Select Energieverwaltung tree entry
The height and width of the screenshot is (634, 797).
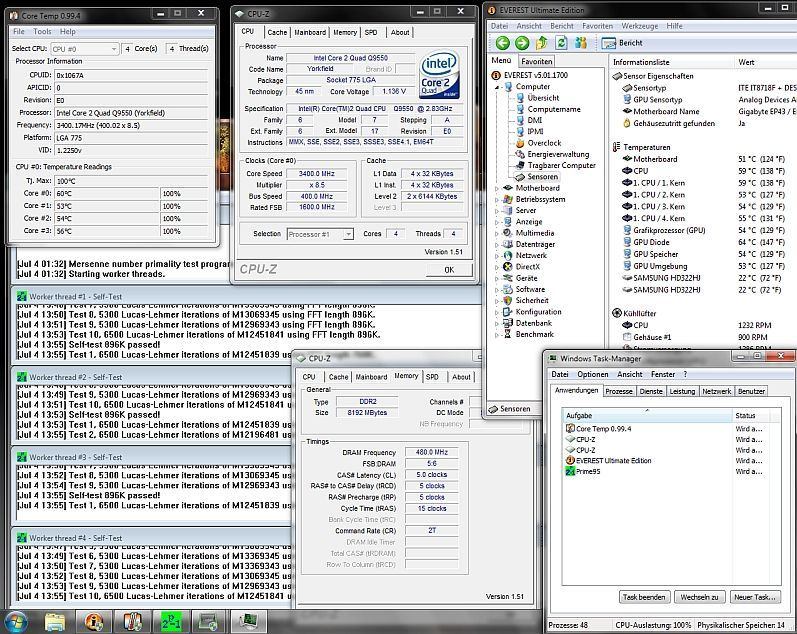[x=558, y=154]
